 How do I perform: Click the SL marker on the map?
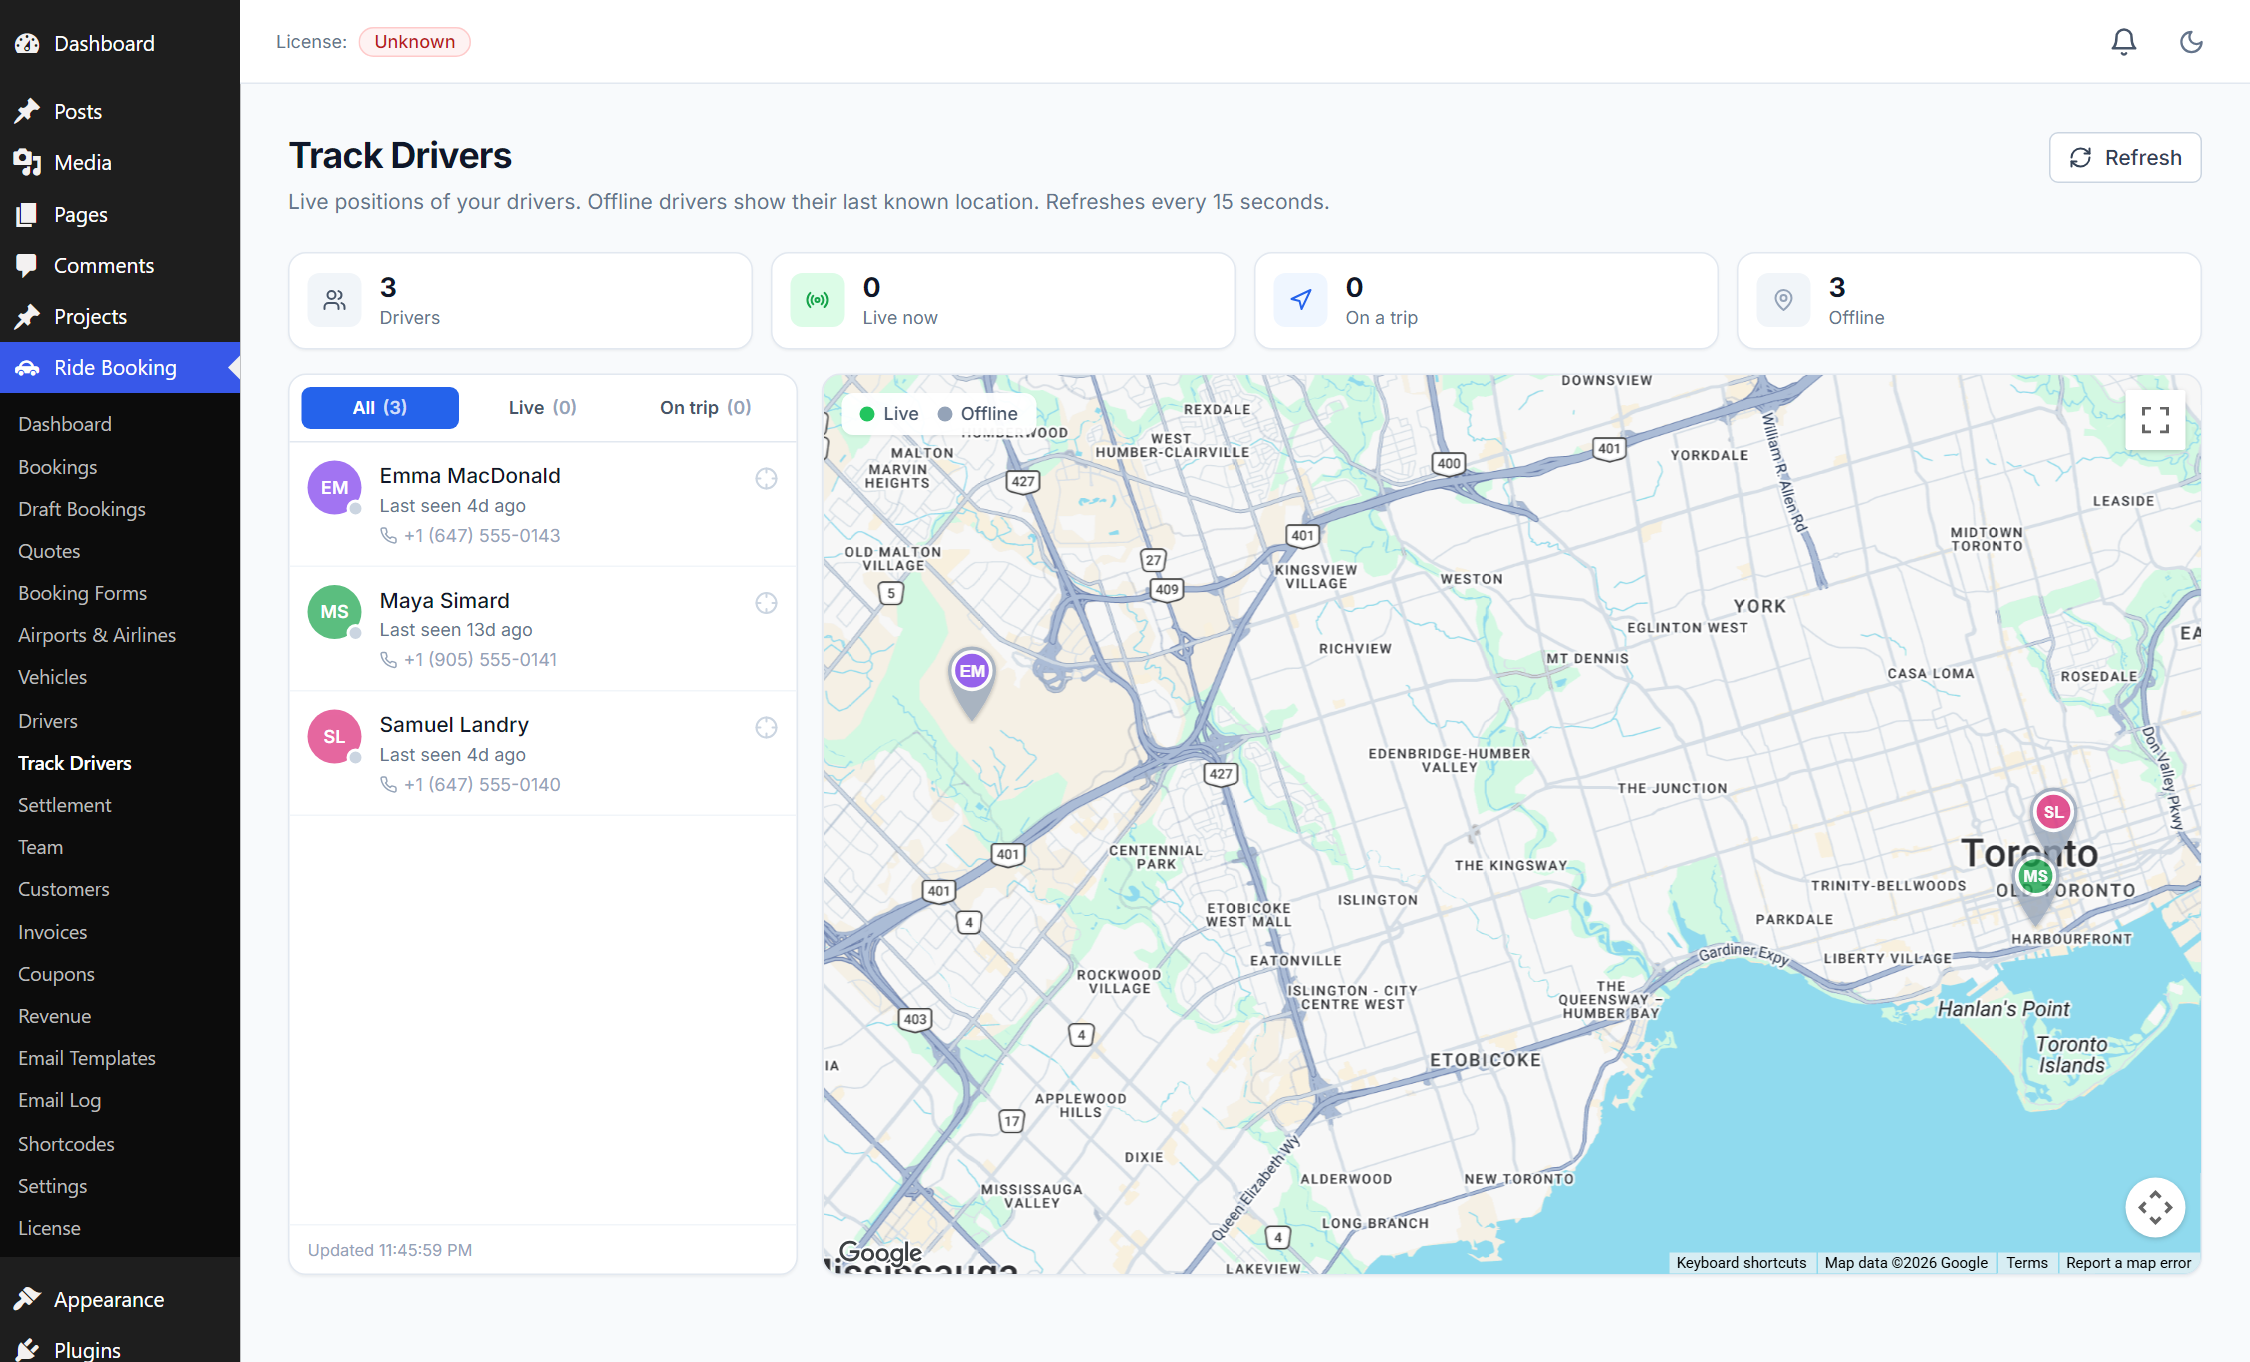(x=2053, y=812)
